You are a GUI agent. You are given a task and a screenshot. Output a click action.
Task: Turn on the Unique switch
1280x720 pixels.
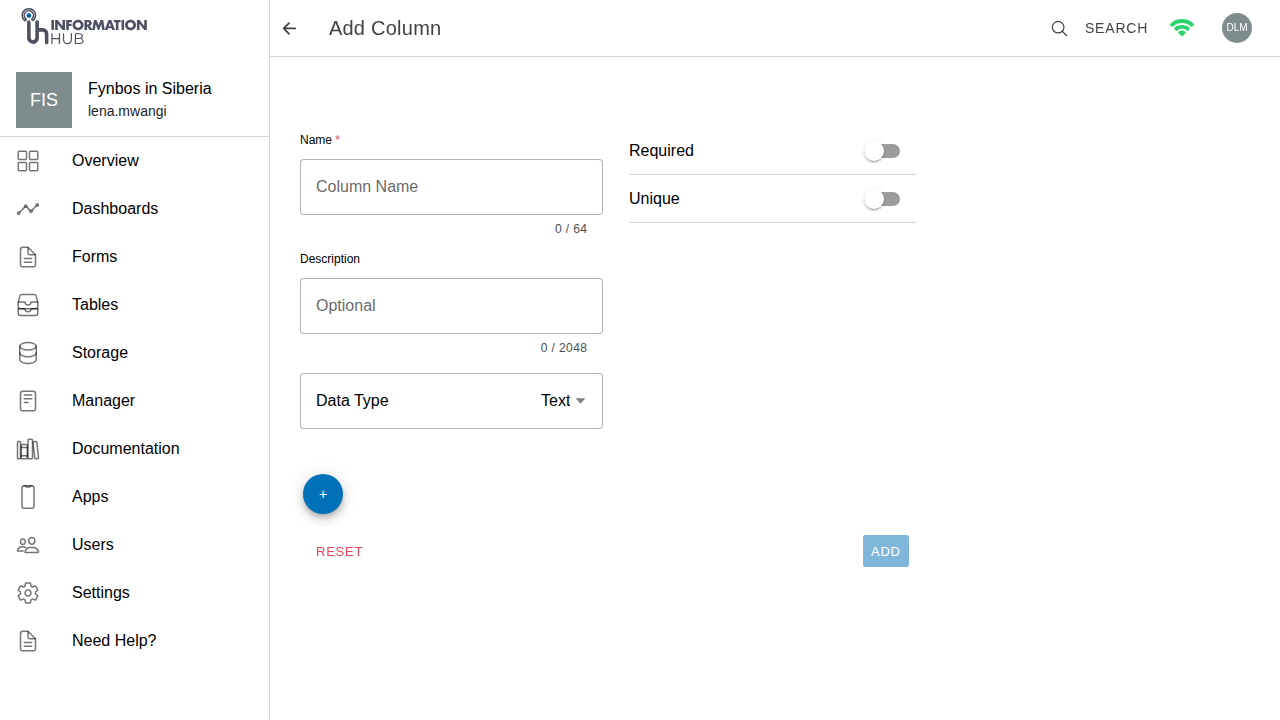[x=882, y=199]
